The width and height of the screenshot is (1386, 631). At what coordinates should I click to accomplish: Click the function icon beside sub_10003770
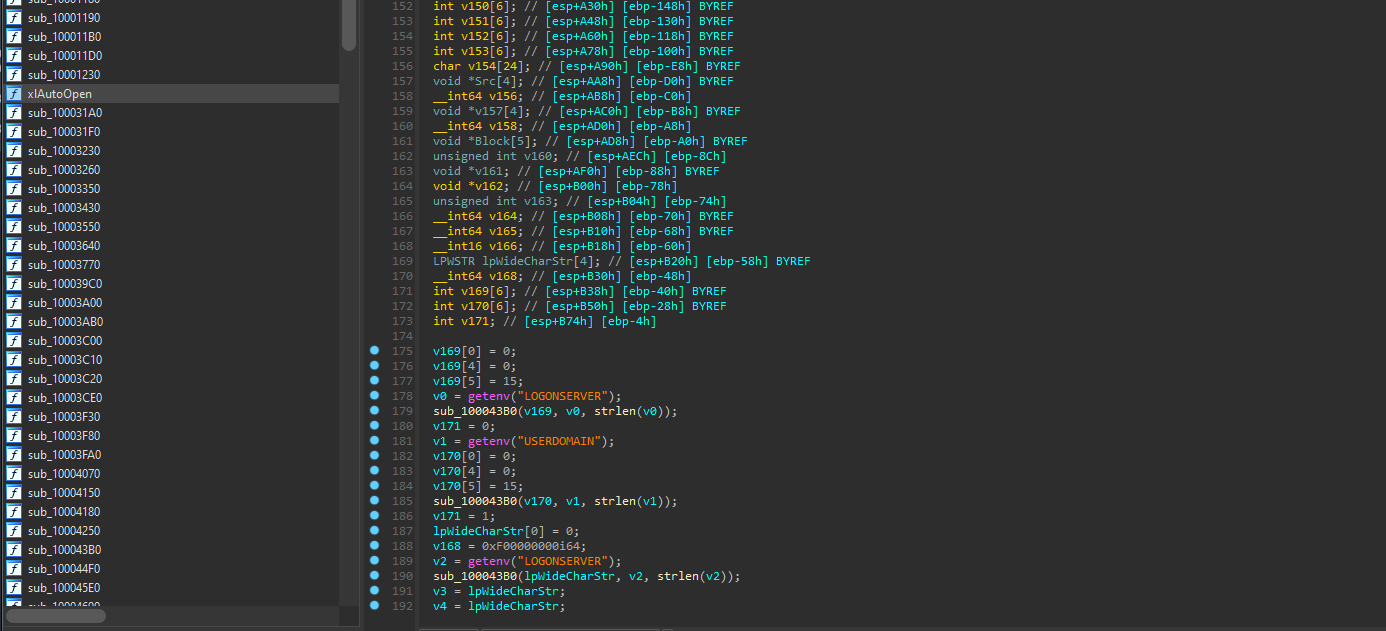14,264
